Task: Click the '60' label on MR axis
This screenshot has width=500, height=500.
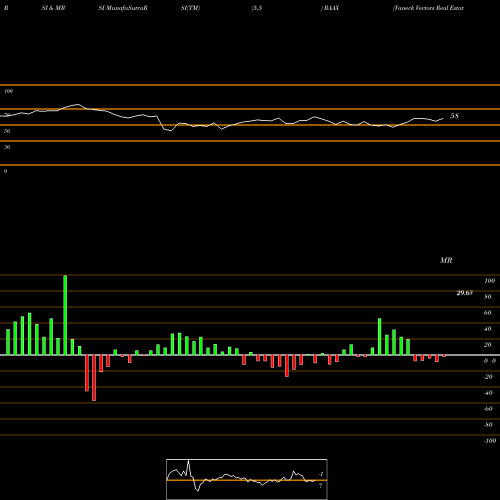Action: (488, 313)
